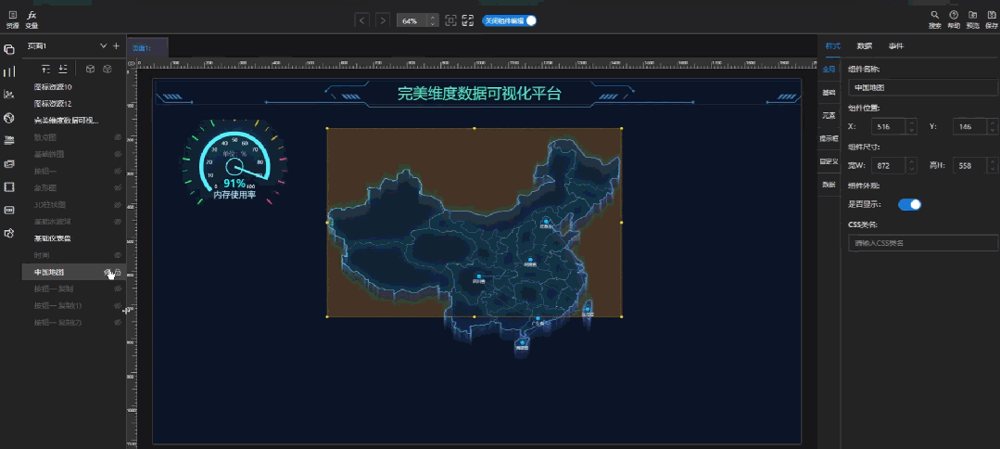Open the bottom interaction sidebar icon
Image resolution: width=1000 pixels, height=449 pixels.
click(9, 233)
